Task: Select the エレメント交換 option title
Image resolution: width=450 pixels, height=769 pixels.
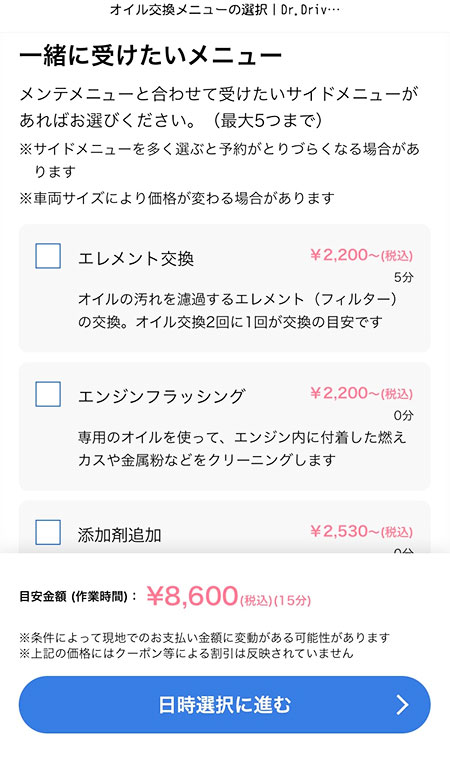Action: point(136,258)
